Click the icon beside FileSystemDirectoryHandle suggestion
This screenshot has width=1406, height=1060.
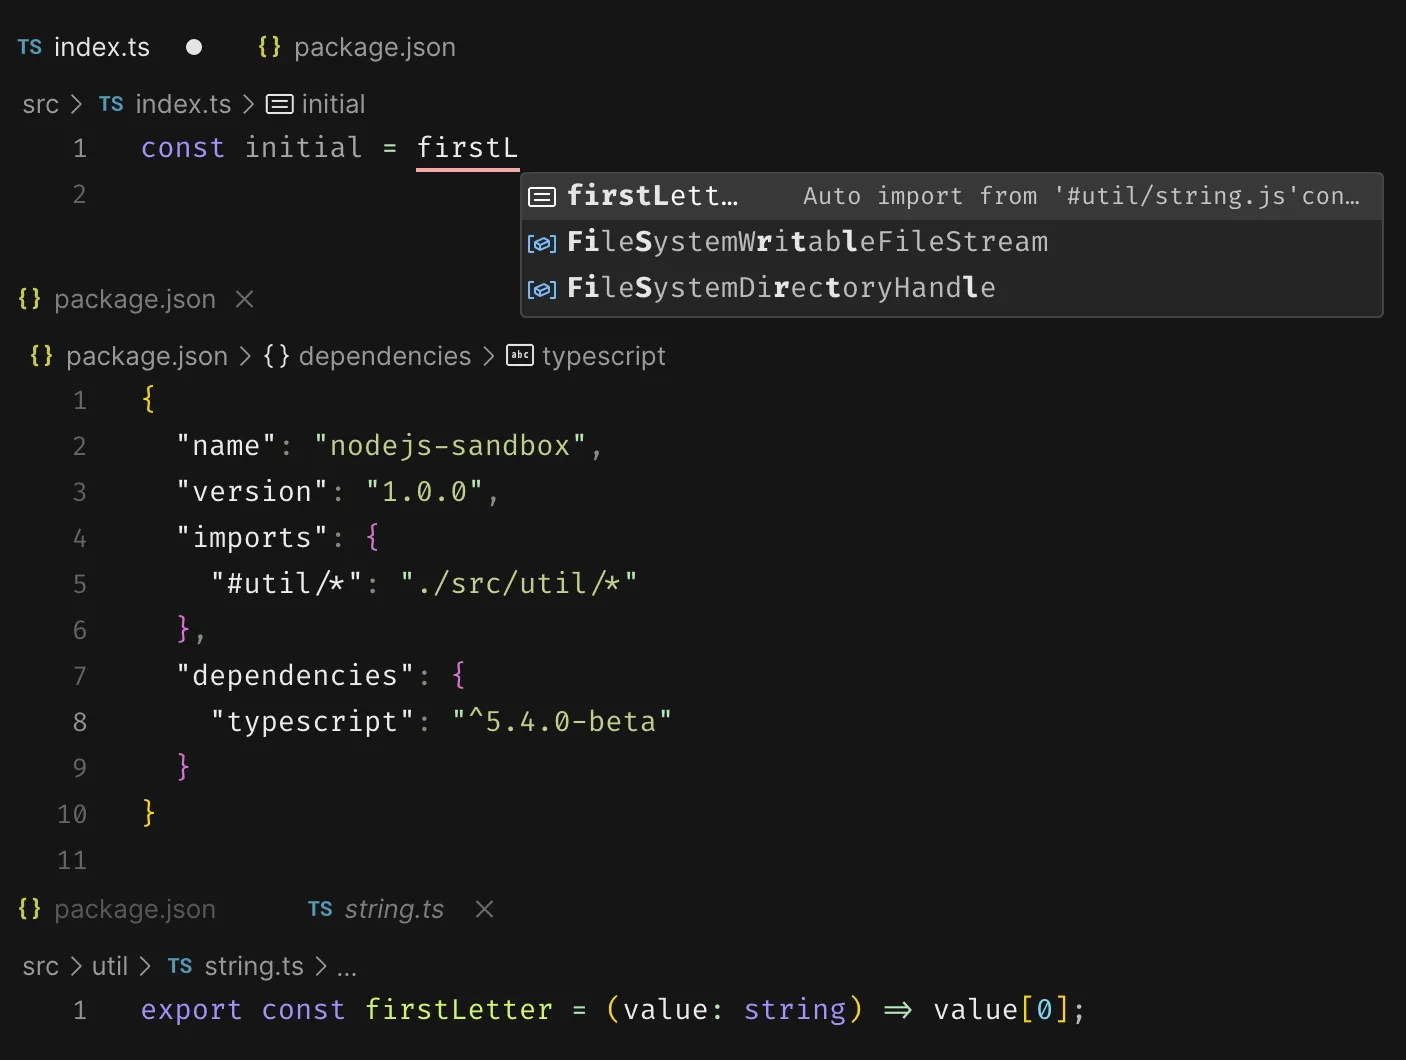[x=542, y=289]
